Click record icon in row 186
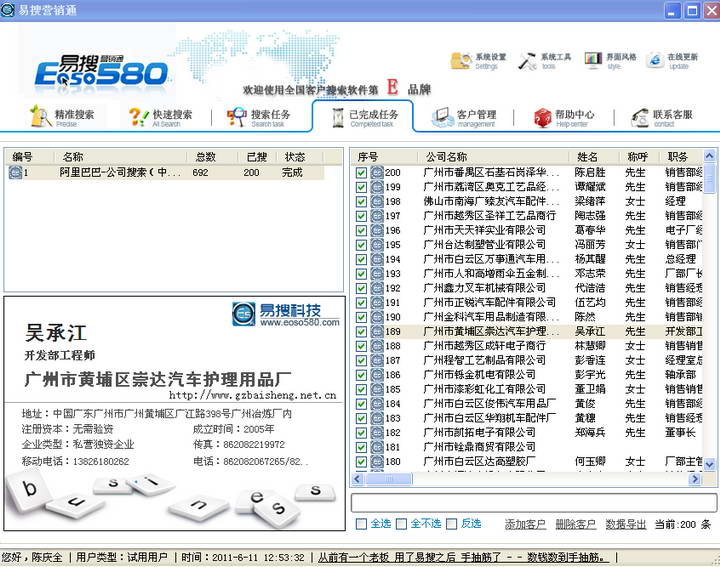The image size is (720, 567). point(377,375)
